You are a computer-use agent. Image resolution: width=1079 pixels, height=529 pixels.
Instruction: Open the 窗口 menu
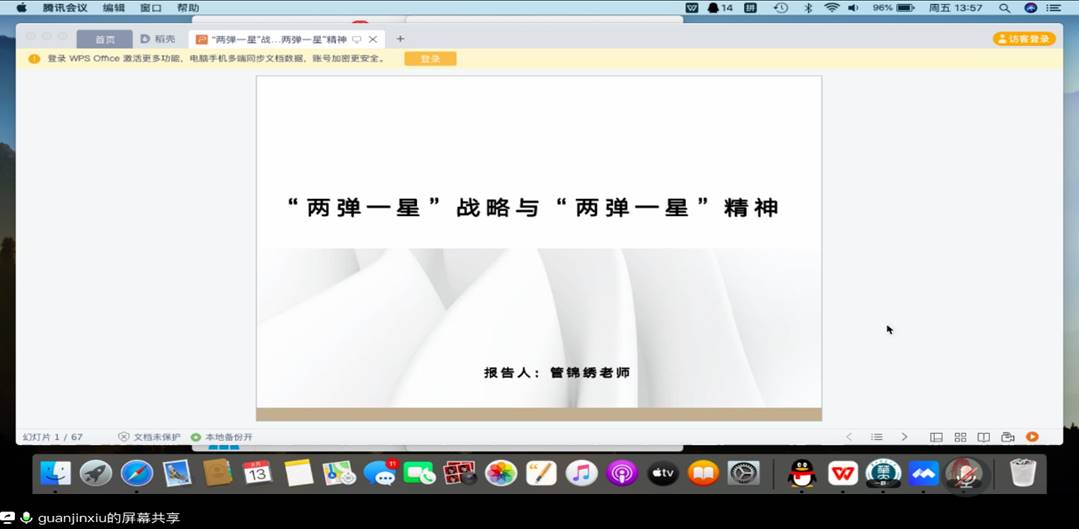click(151, 8)
